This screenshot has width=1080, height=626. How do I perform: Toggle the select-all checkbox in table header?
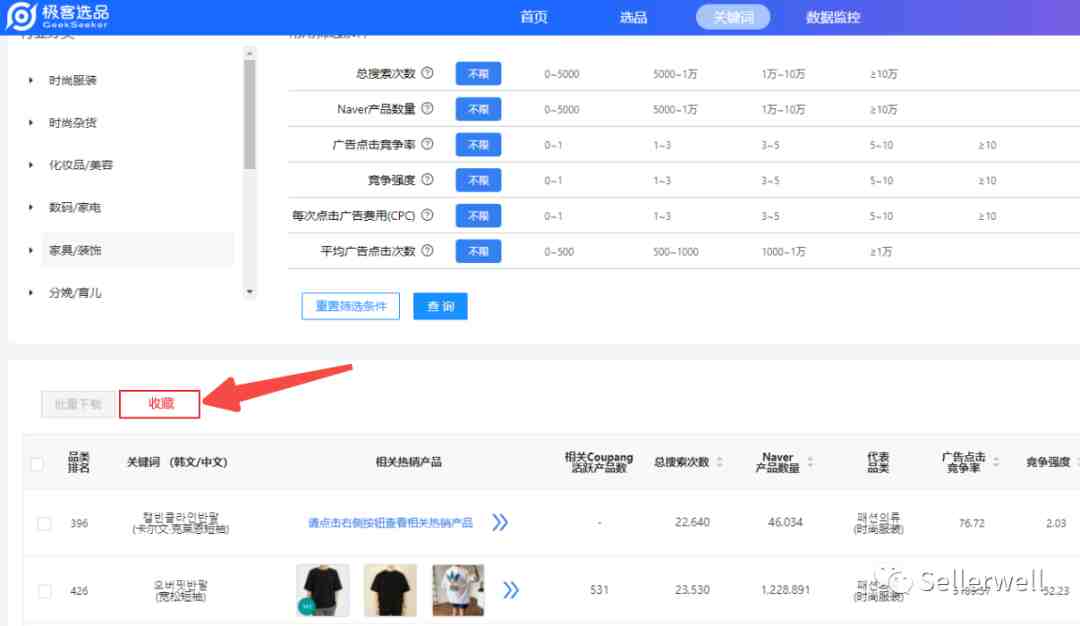point(37,464)
